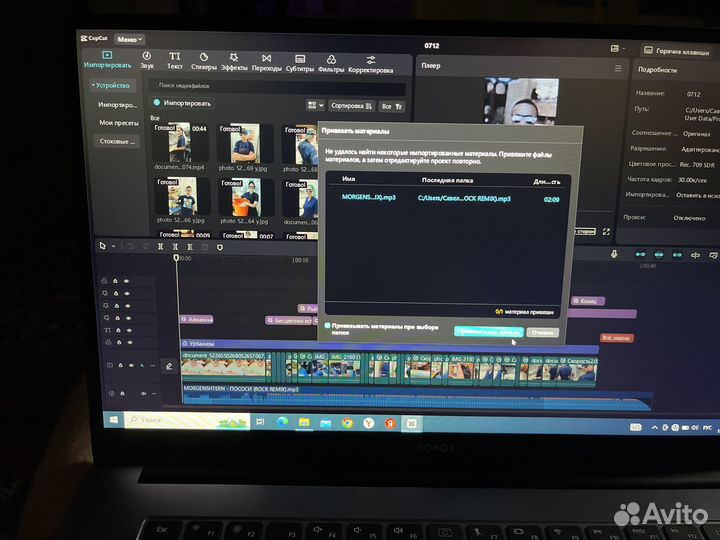Image resolution: width=720 pixels, height=540 pixels.
Task: Select Мои пресеты in the sidebar
Action: coord(118,123)
